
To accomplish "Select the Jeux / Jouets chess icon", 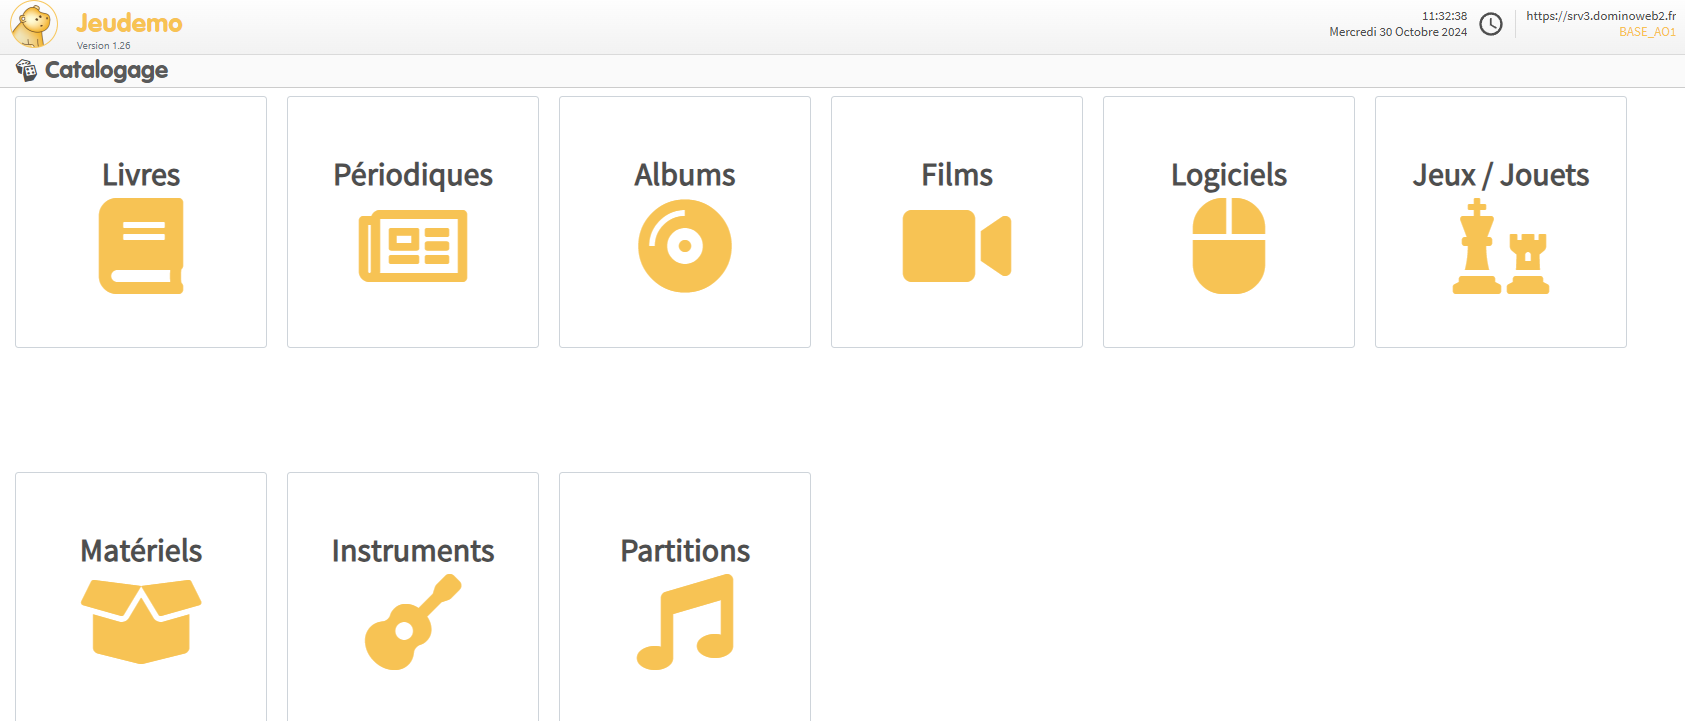I will 1501,247.
